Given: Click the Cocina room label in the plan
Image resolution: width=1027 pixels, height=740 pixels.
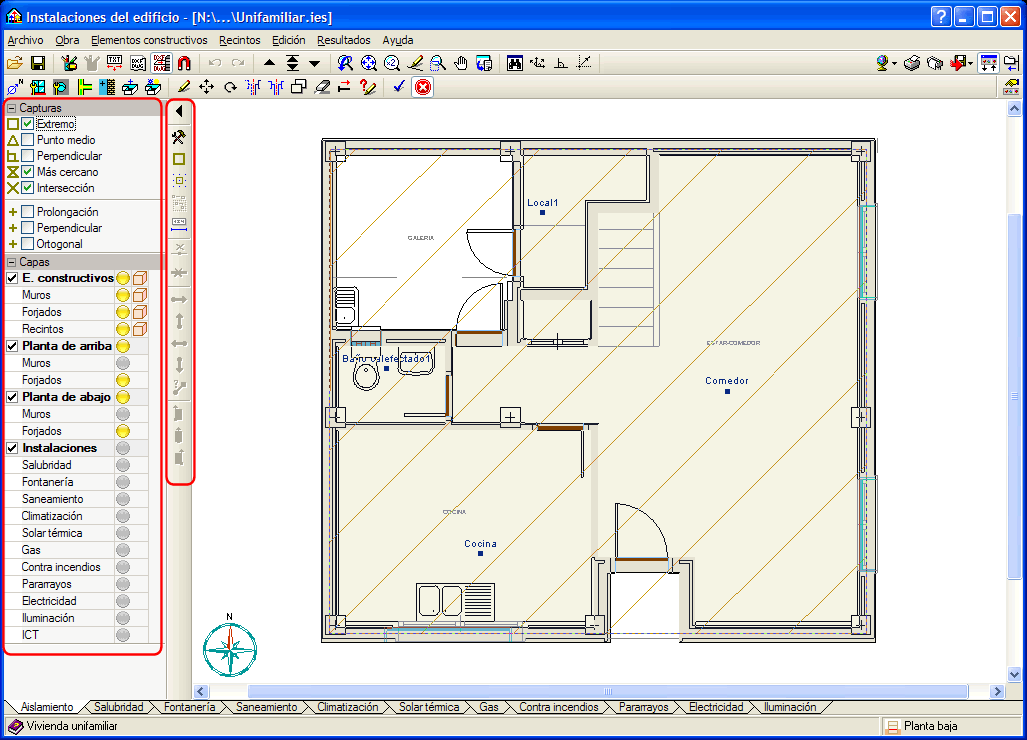Looking at the screenshot, I should point(480,544).
